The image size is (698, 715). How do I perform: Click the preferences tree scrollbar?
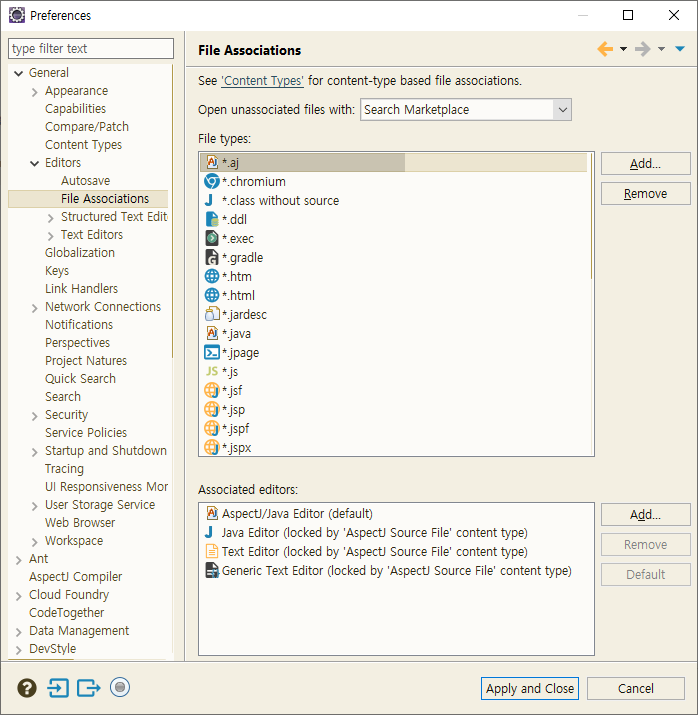click(172, 212)
